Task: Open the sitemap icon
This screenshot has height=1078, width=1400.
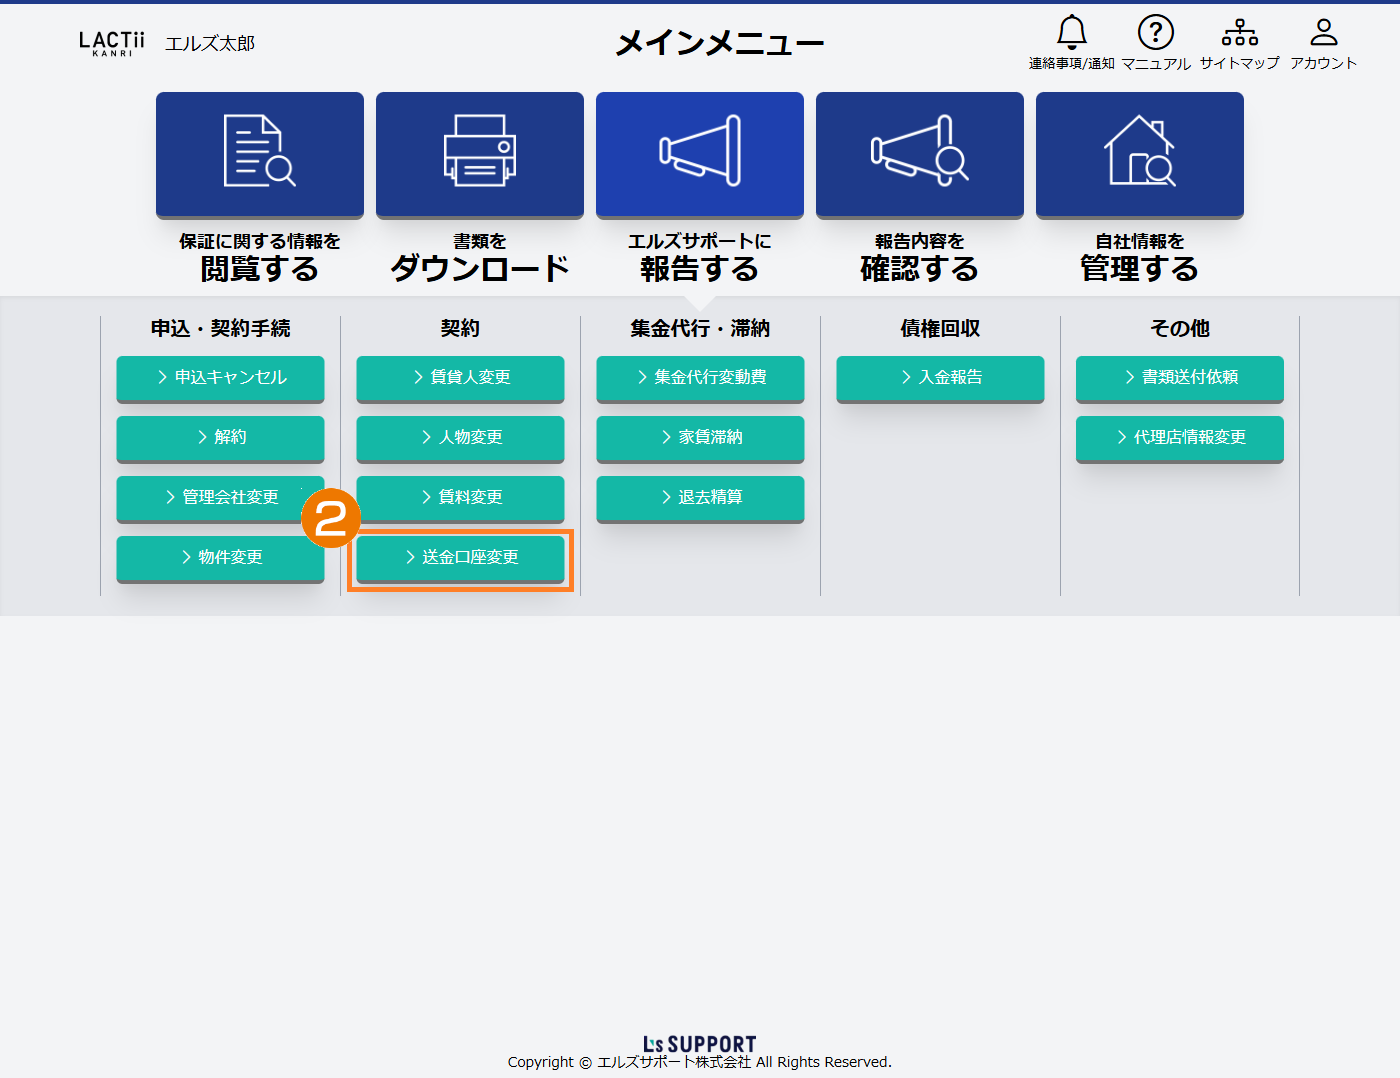Action: coord(1239,34)
